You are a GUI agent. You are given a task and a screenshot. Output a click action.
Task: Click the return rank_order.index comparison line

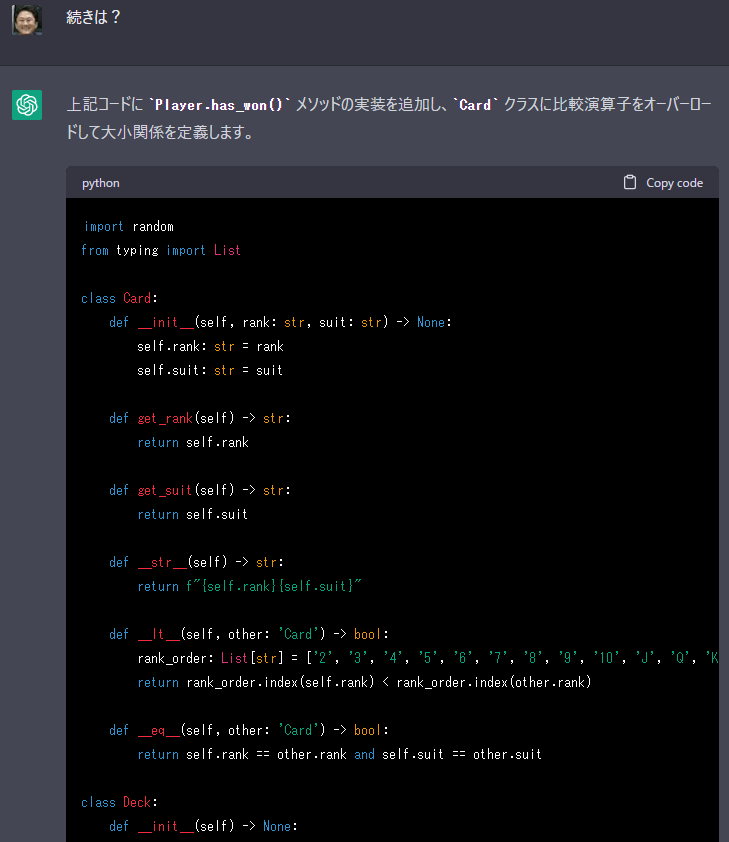[x=364, y=683]
